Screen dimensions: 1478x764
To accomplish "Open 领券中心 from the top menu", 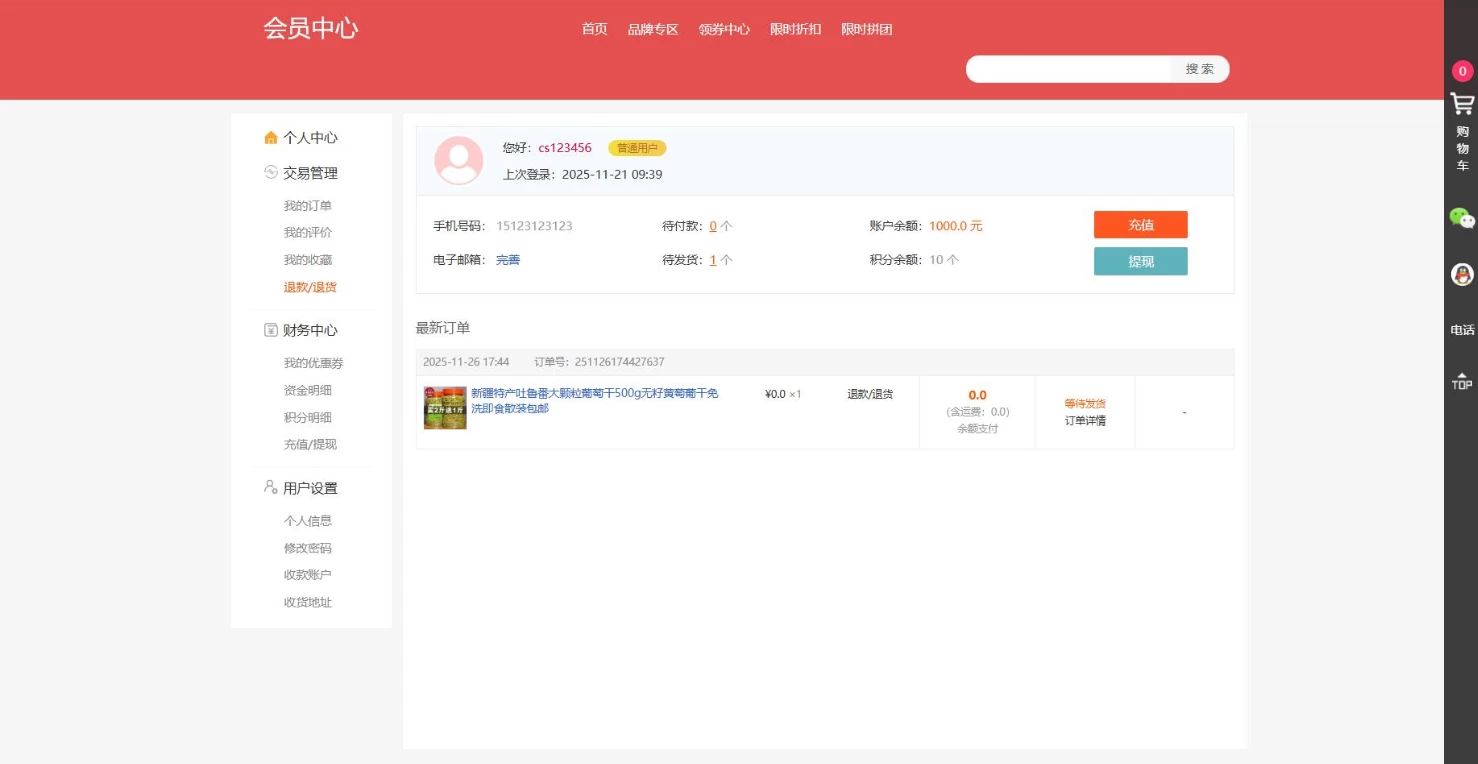I will pyautogui.click(x=724, y=29).
